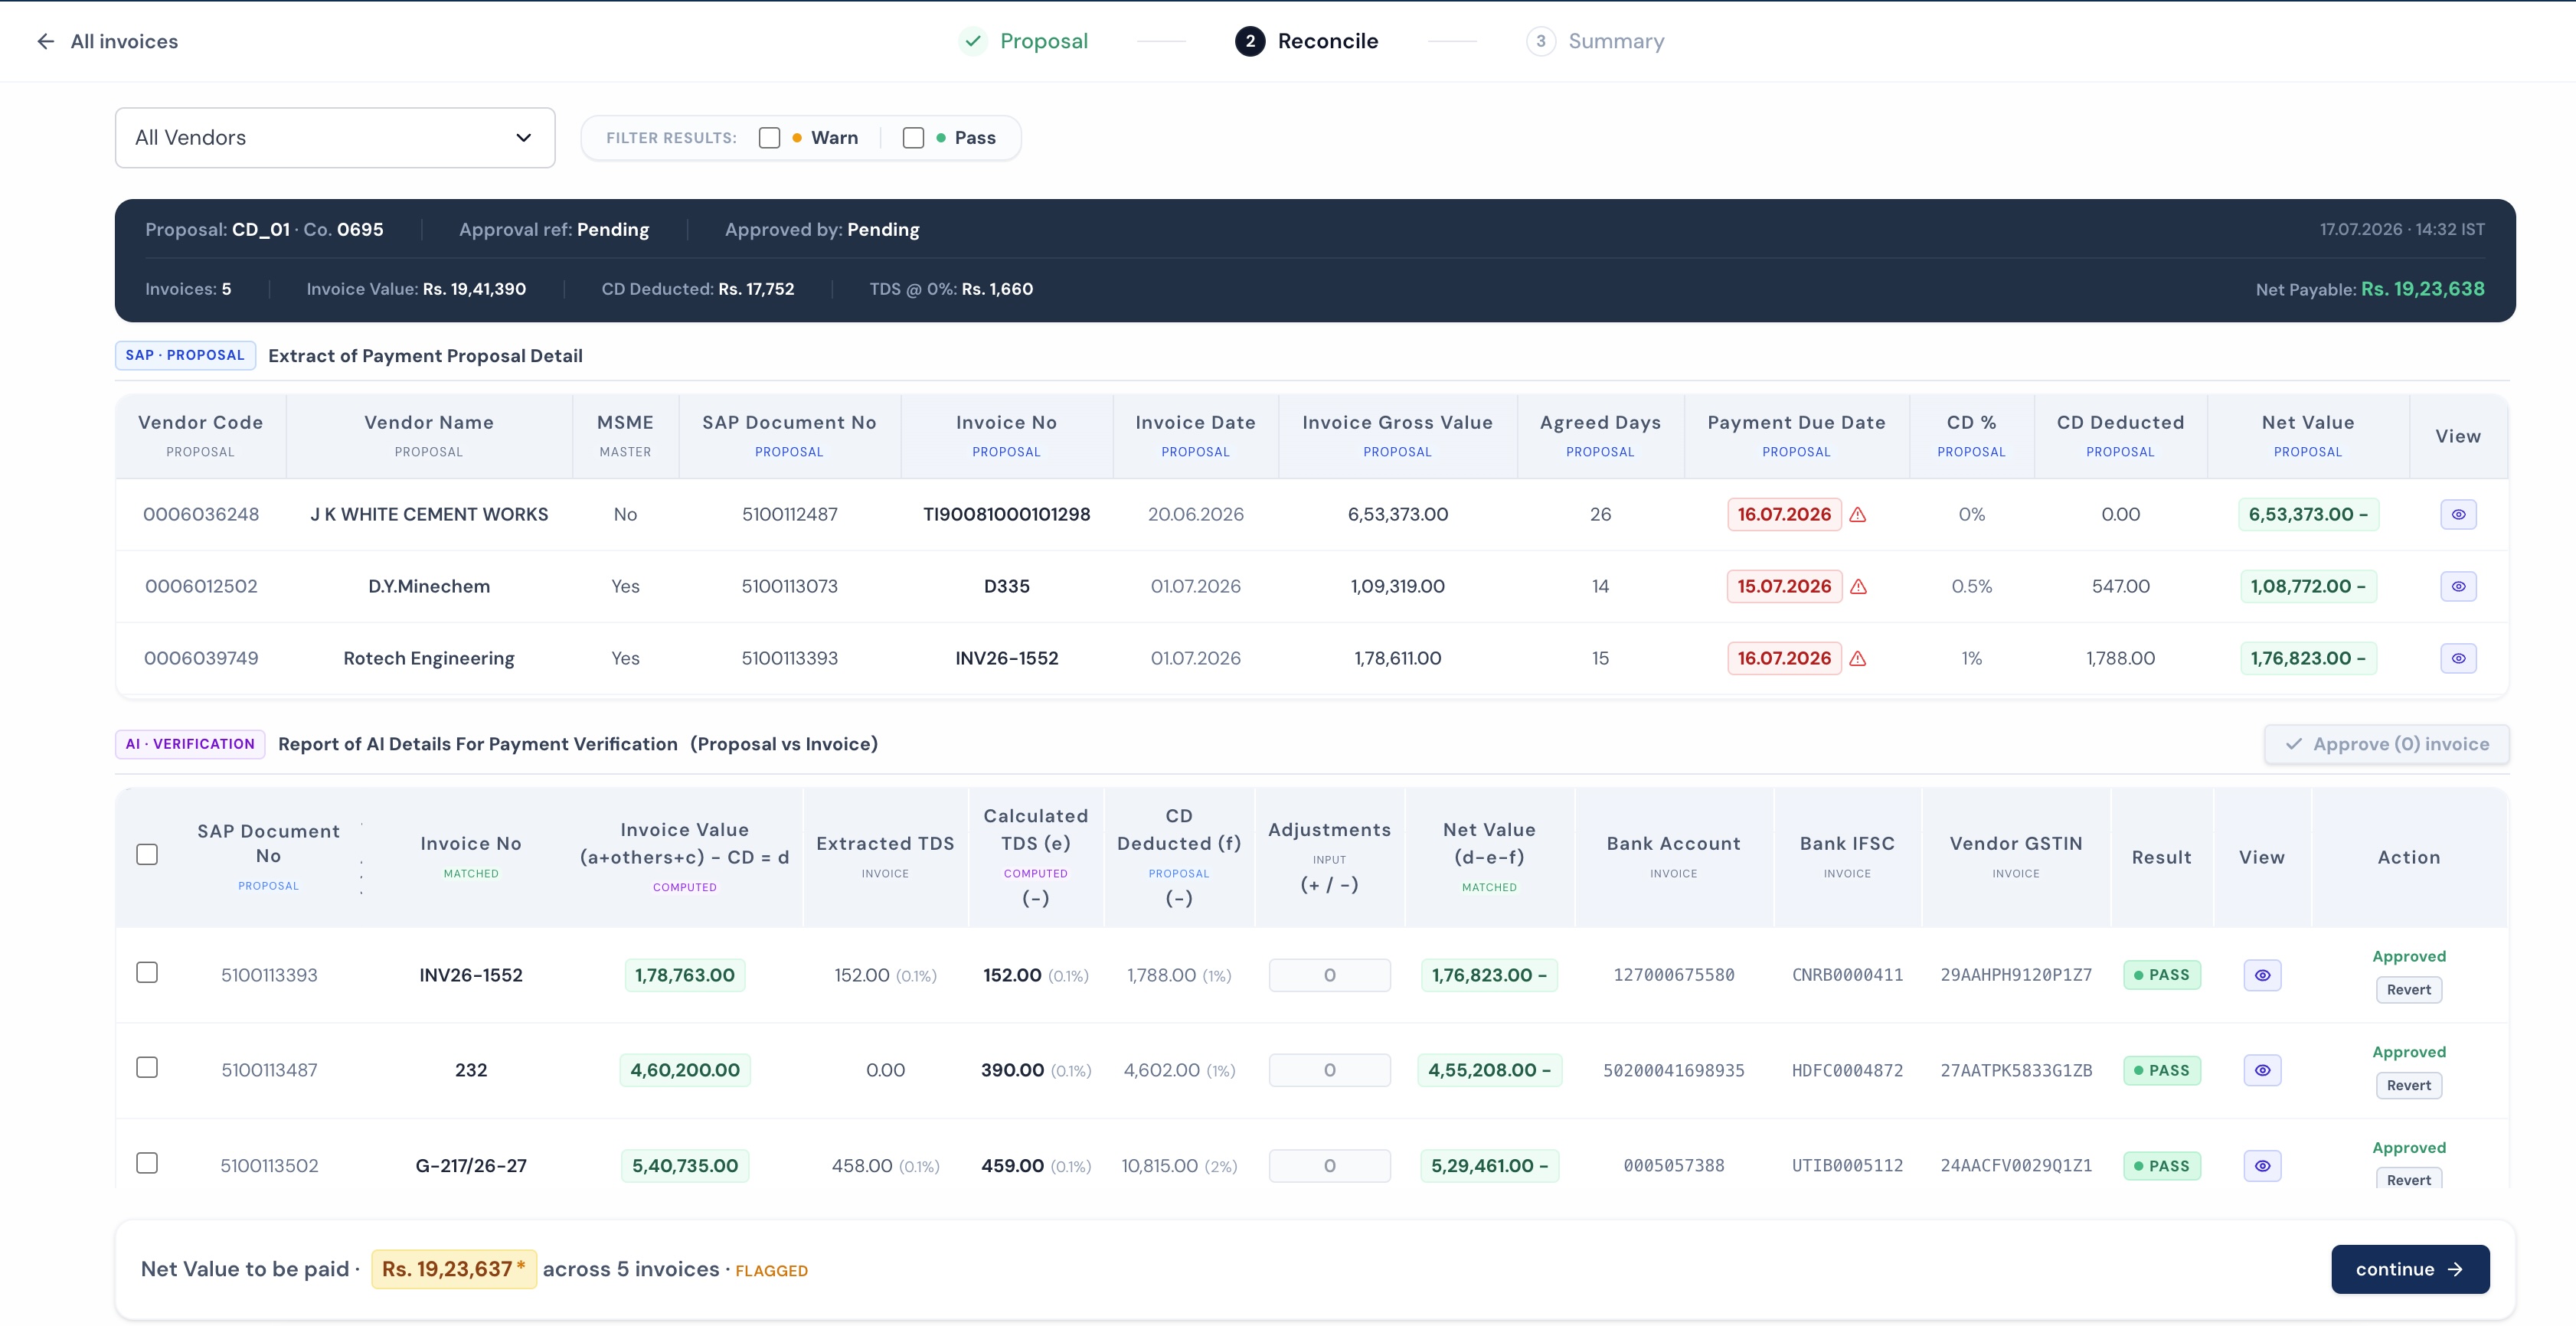This screenshot has height=1326, width=2576.
Task: Click the back arrow beside All invoices
Action: [45, 41]
